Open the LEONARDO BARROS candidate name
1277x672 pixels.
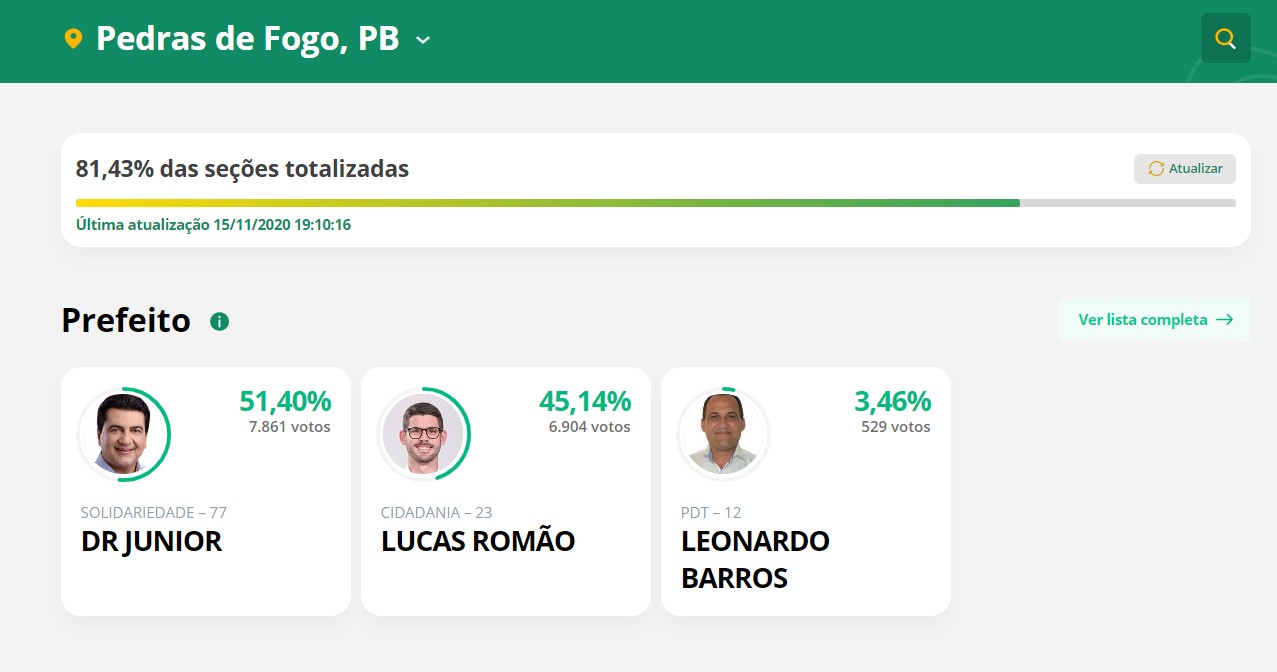(x=755, y=559)
